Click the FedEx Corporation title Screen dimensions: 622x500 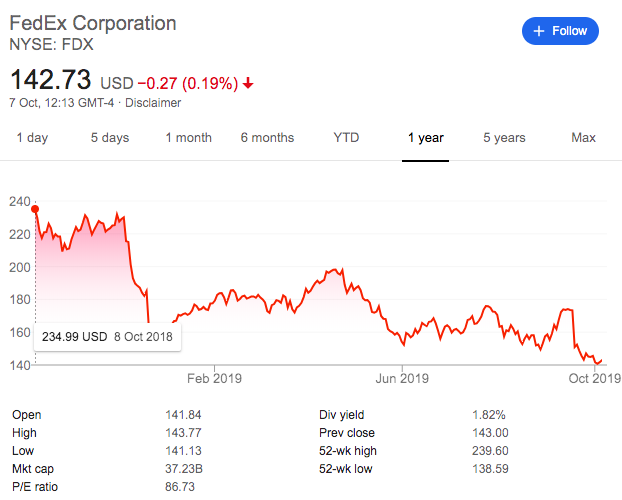pos(93,23)
